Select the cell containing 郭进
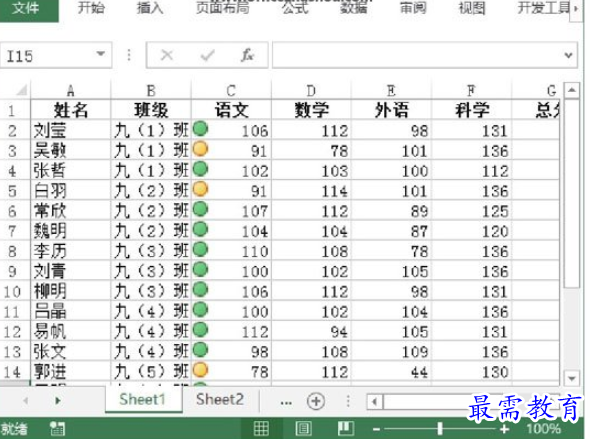The width and height of the screenshot is (590, 439). point(70,372)
